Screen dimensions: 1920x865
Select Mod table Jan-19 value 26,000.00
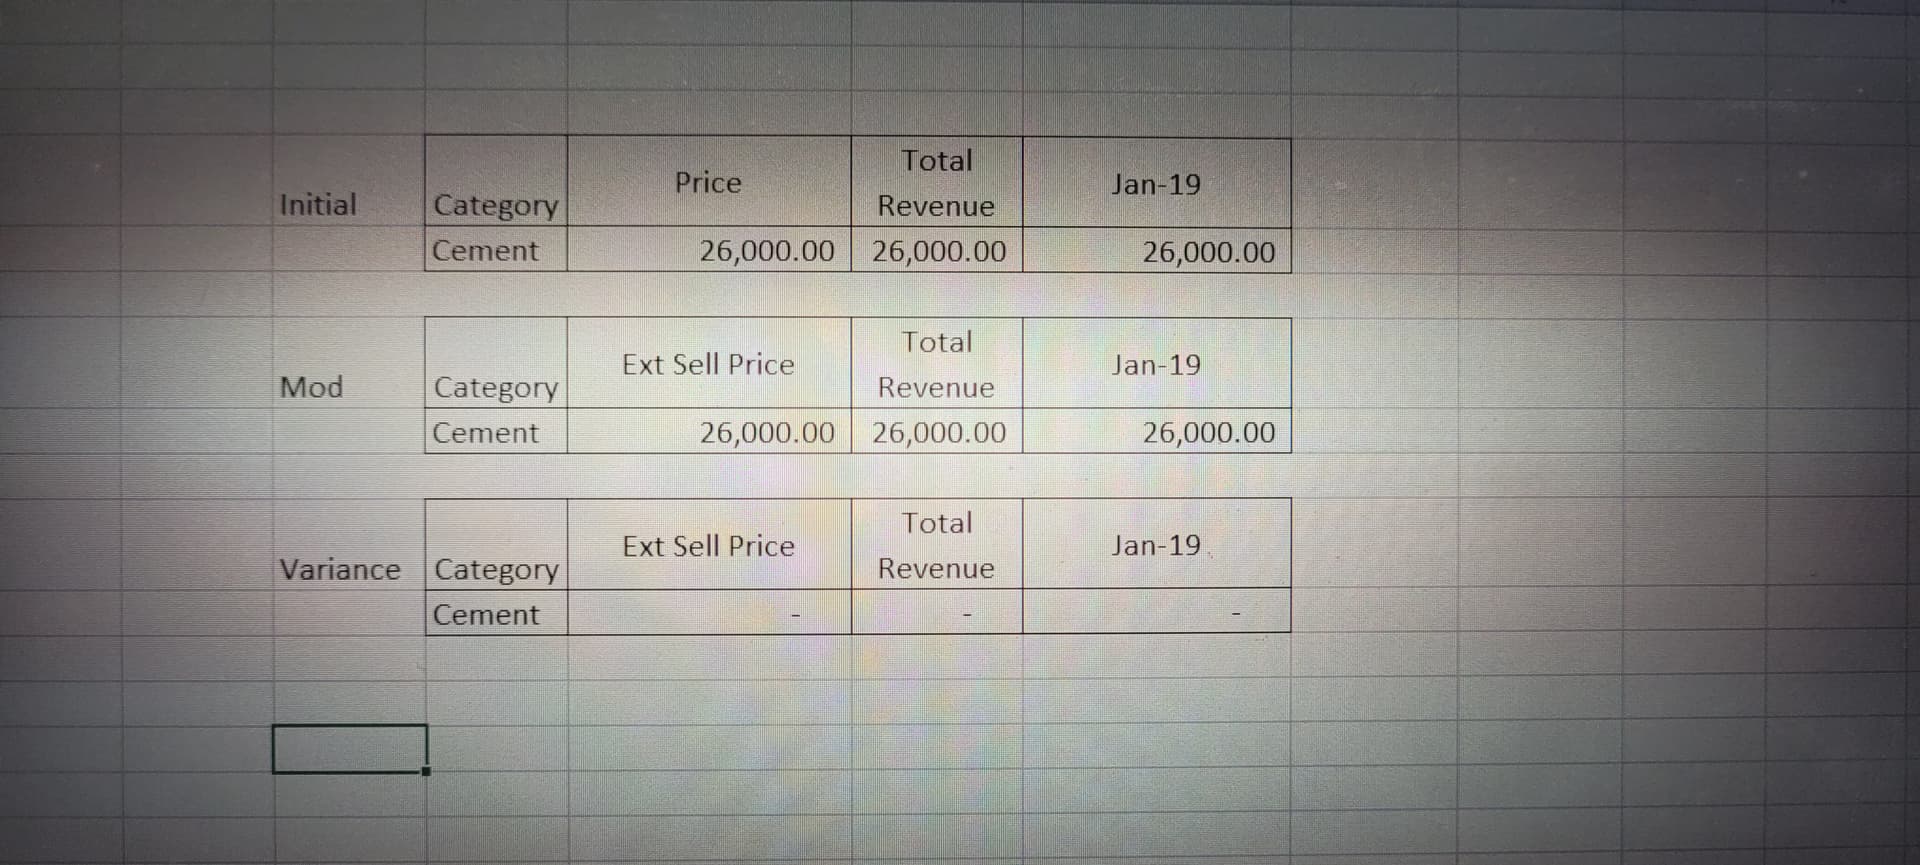[x=1157, y=432]
